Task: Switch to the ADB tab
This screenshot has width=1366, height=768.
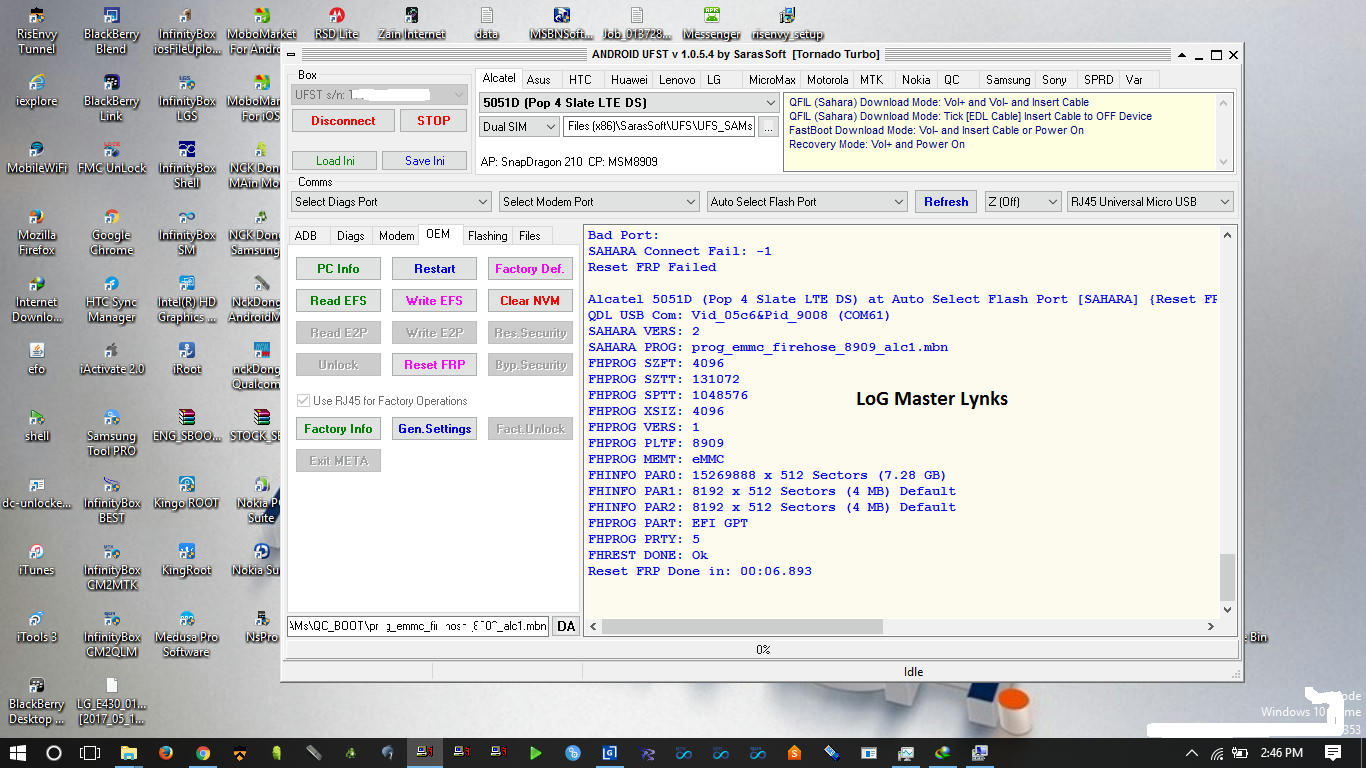Action: pos(306,236)
